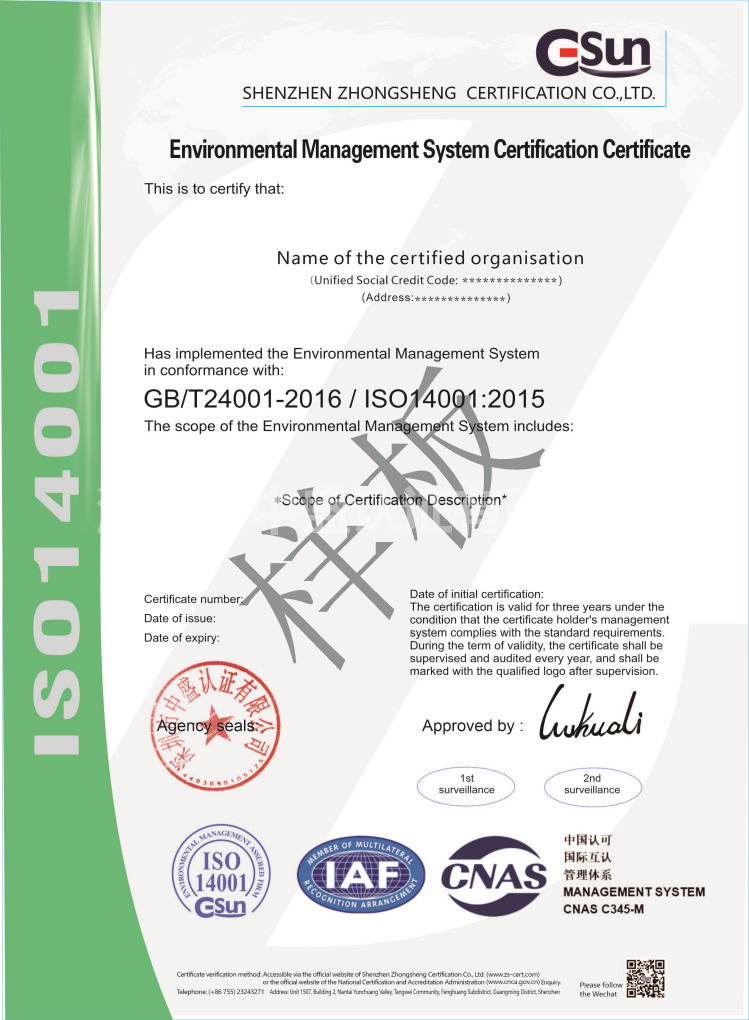Click "Approved by :" label

472,726
